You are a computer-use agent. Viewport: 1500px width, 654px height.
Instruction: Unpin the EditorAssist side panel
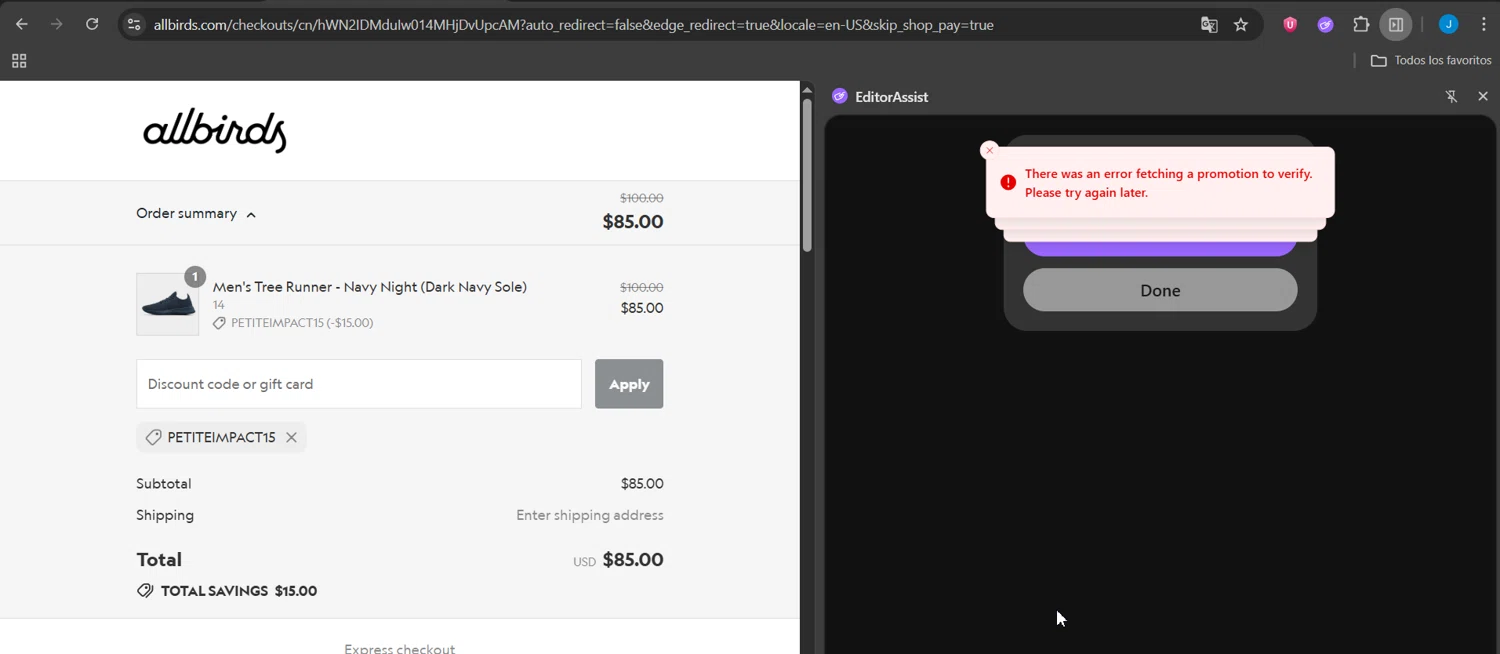pyautogui.click(x=1451, y=97)
